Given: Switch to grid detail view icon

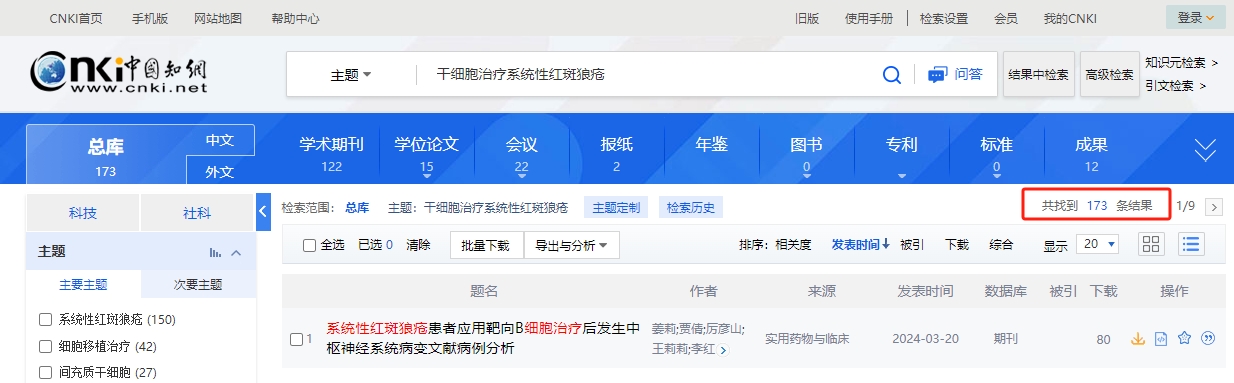Looking at the screenshot, I should click(1152, 244).
